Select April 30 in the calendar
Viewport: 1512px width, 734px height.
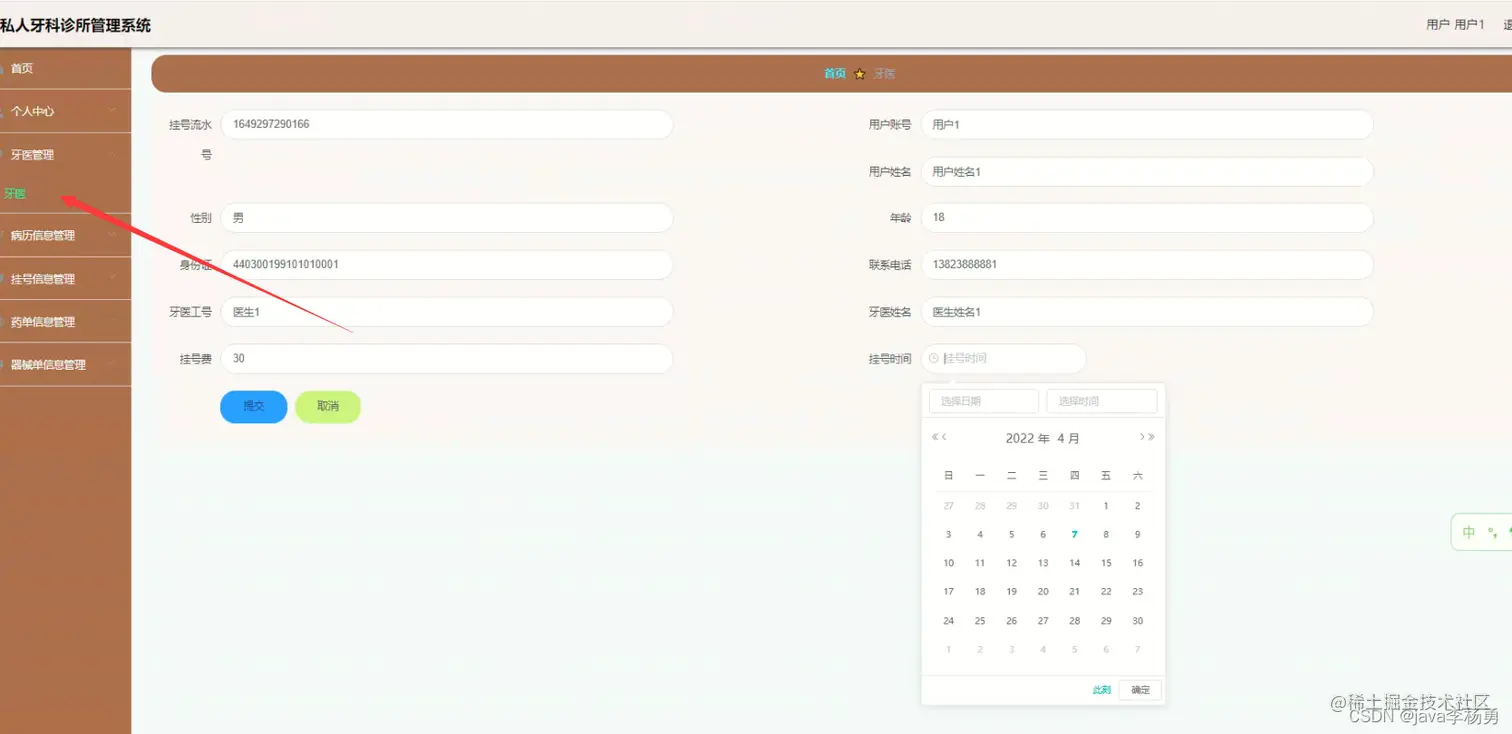click(x=1137, y=621)
